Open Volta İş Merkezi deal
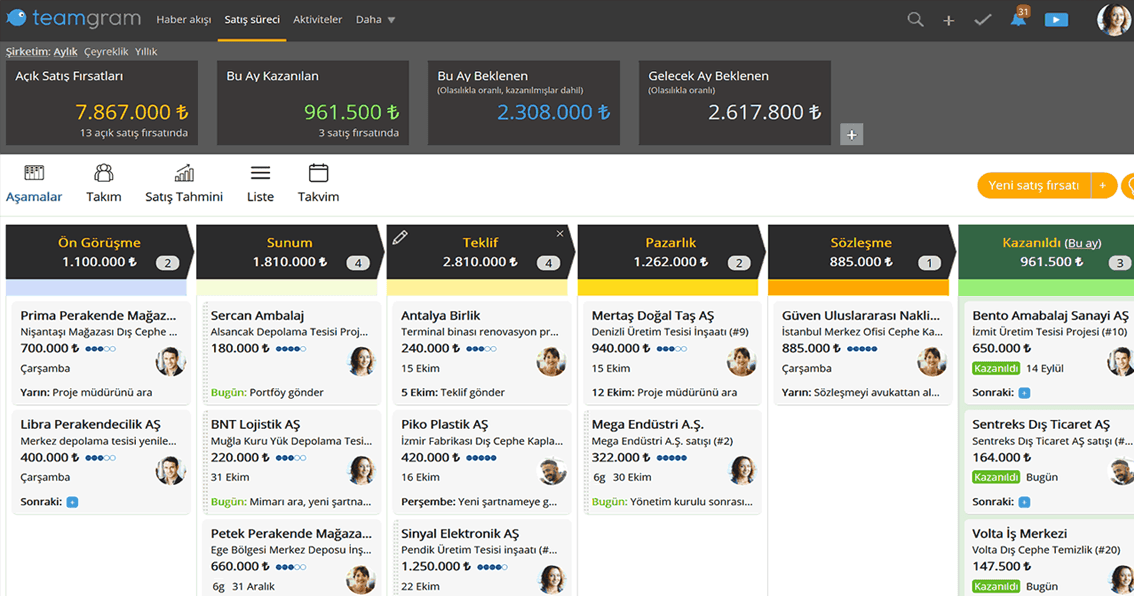 [x=1020, y=534]
